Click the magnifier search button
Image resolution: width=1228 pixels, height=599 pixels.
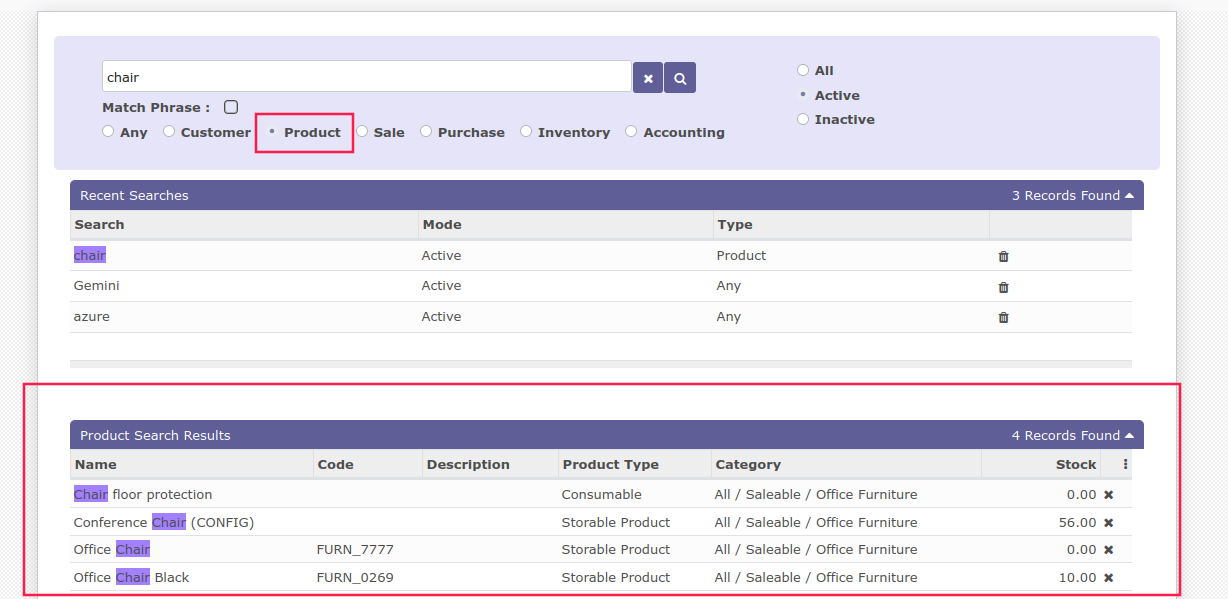pyautogui.click(x=680, y=78)
